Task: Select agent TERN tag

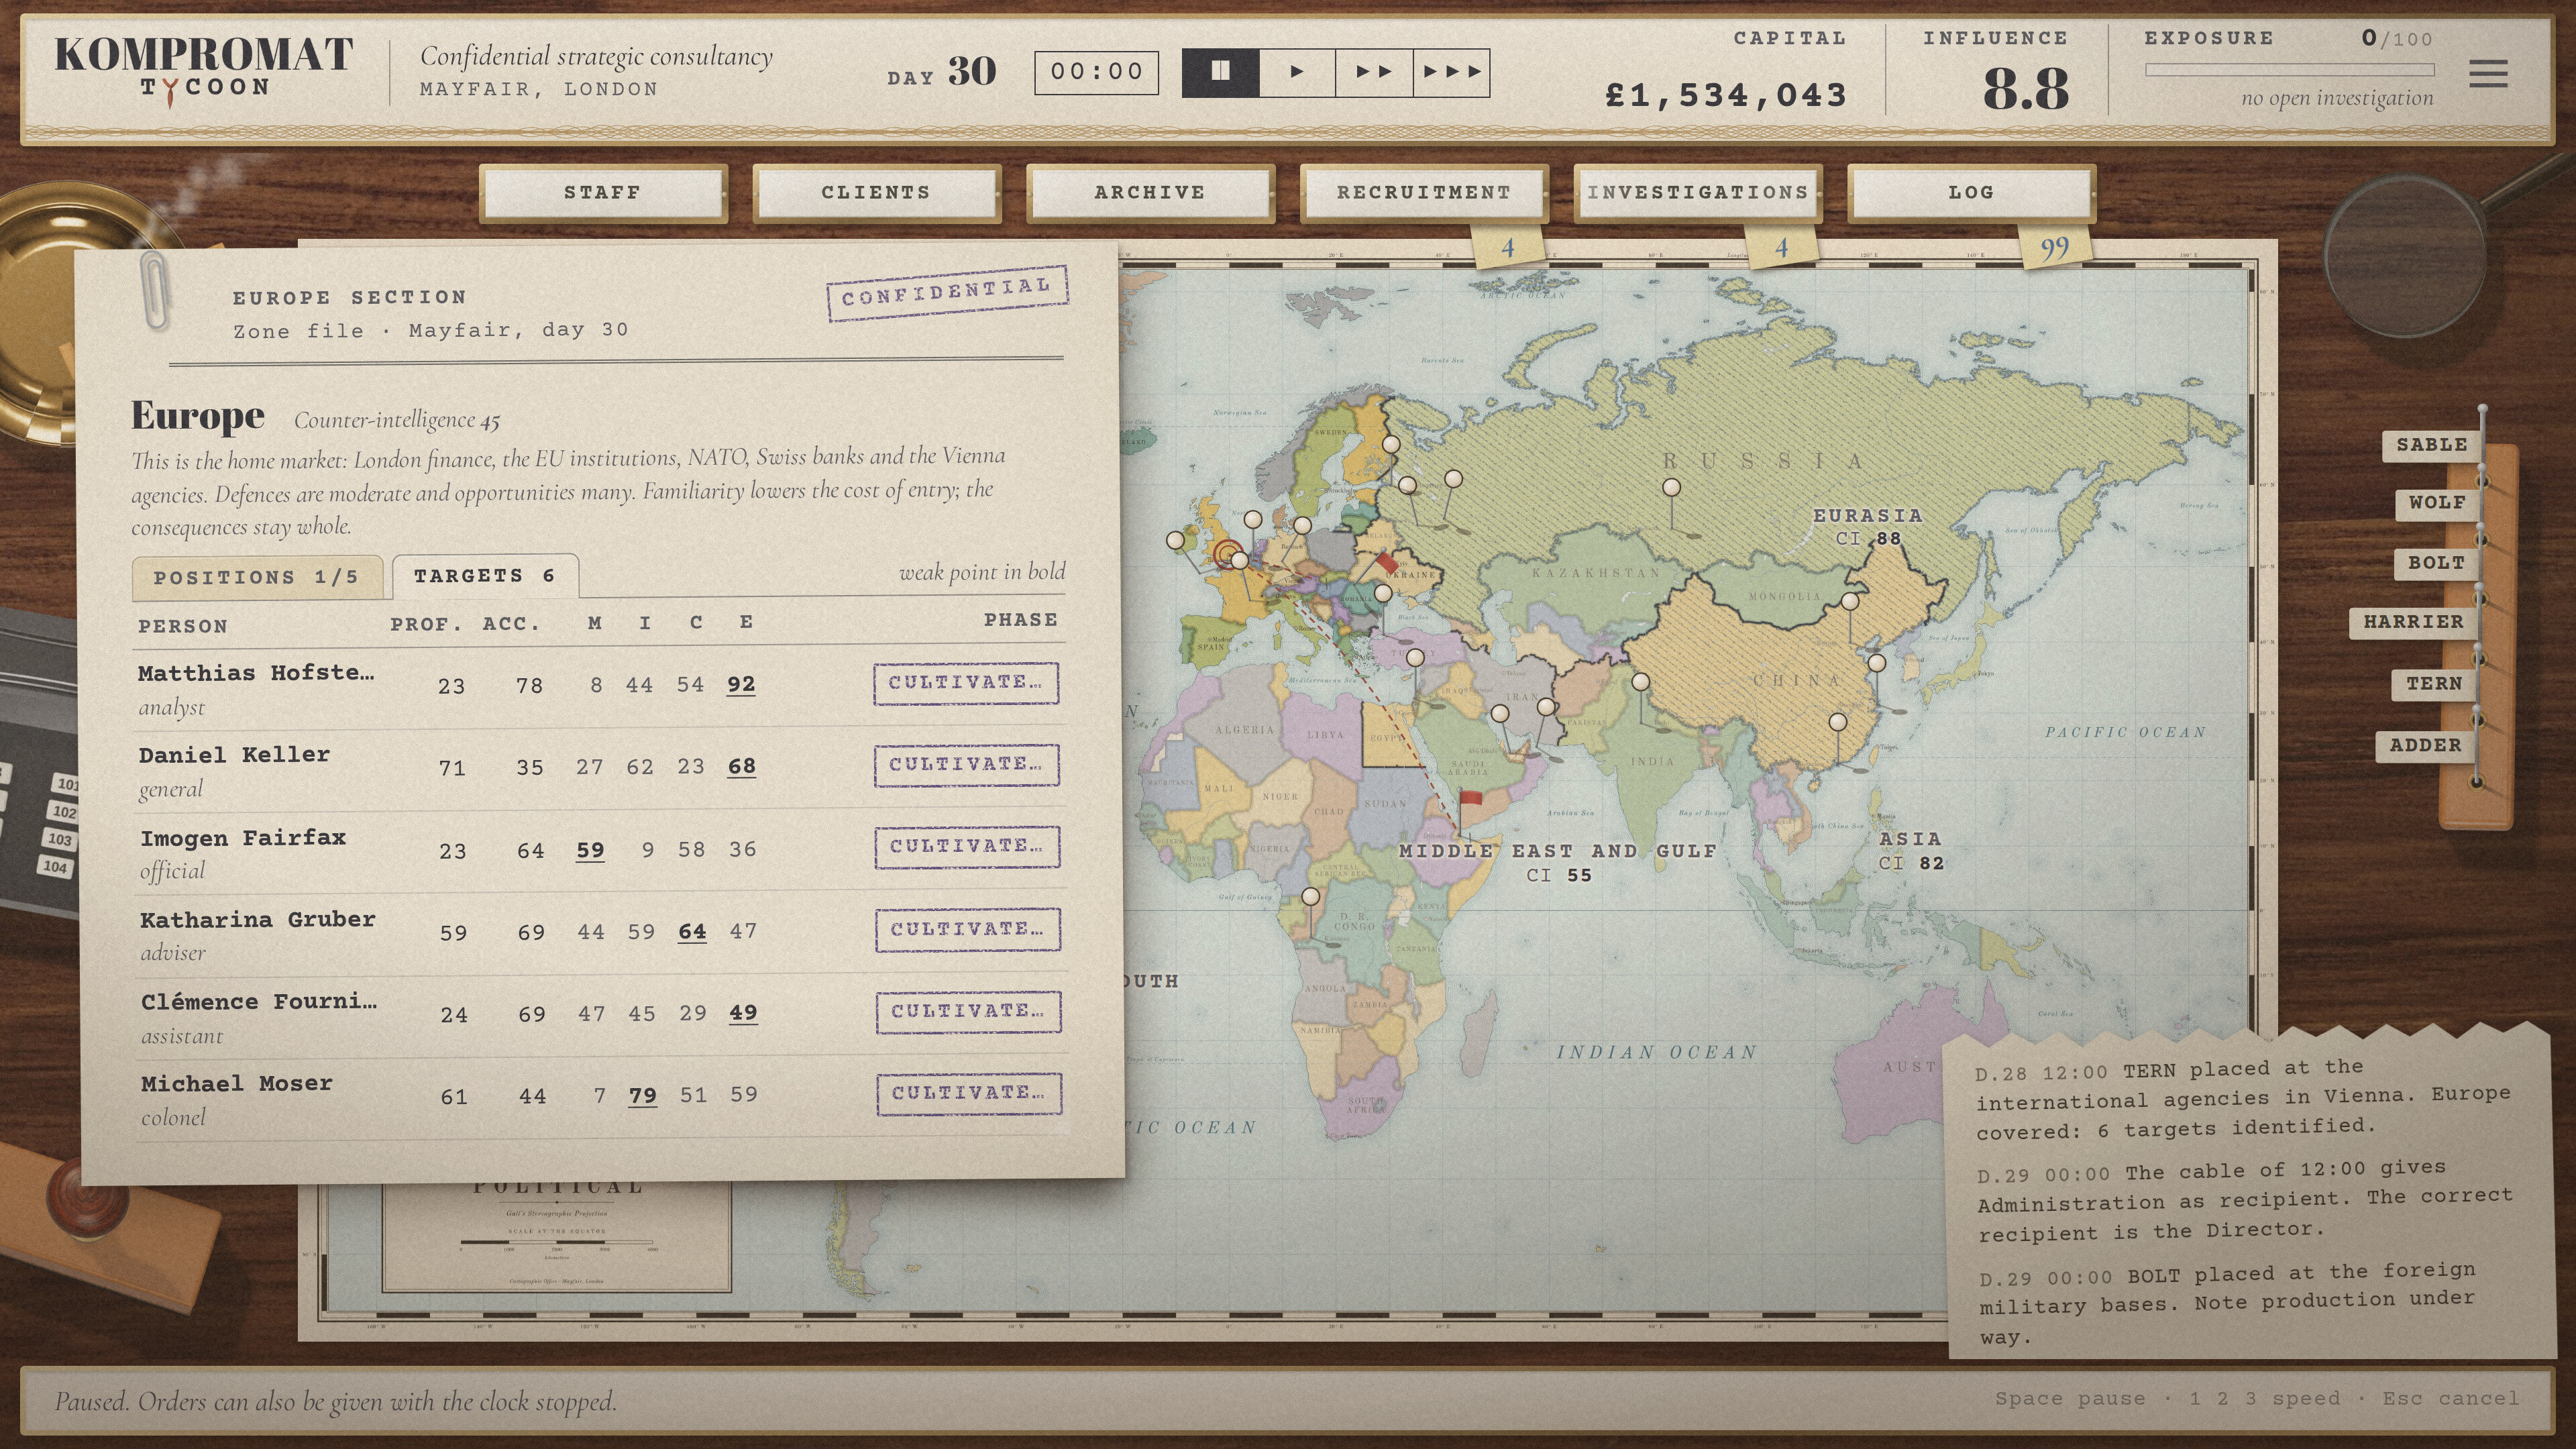Action: (x=2434, y=684)
